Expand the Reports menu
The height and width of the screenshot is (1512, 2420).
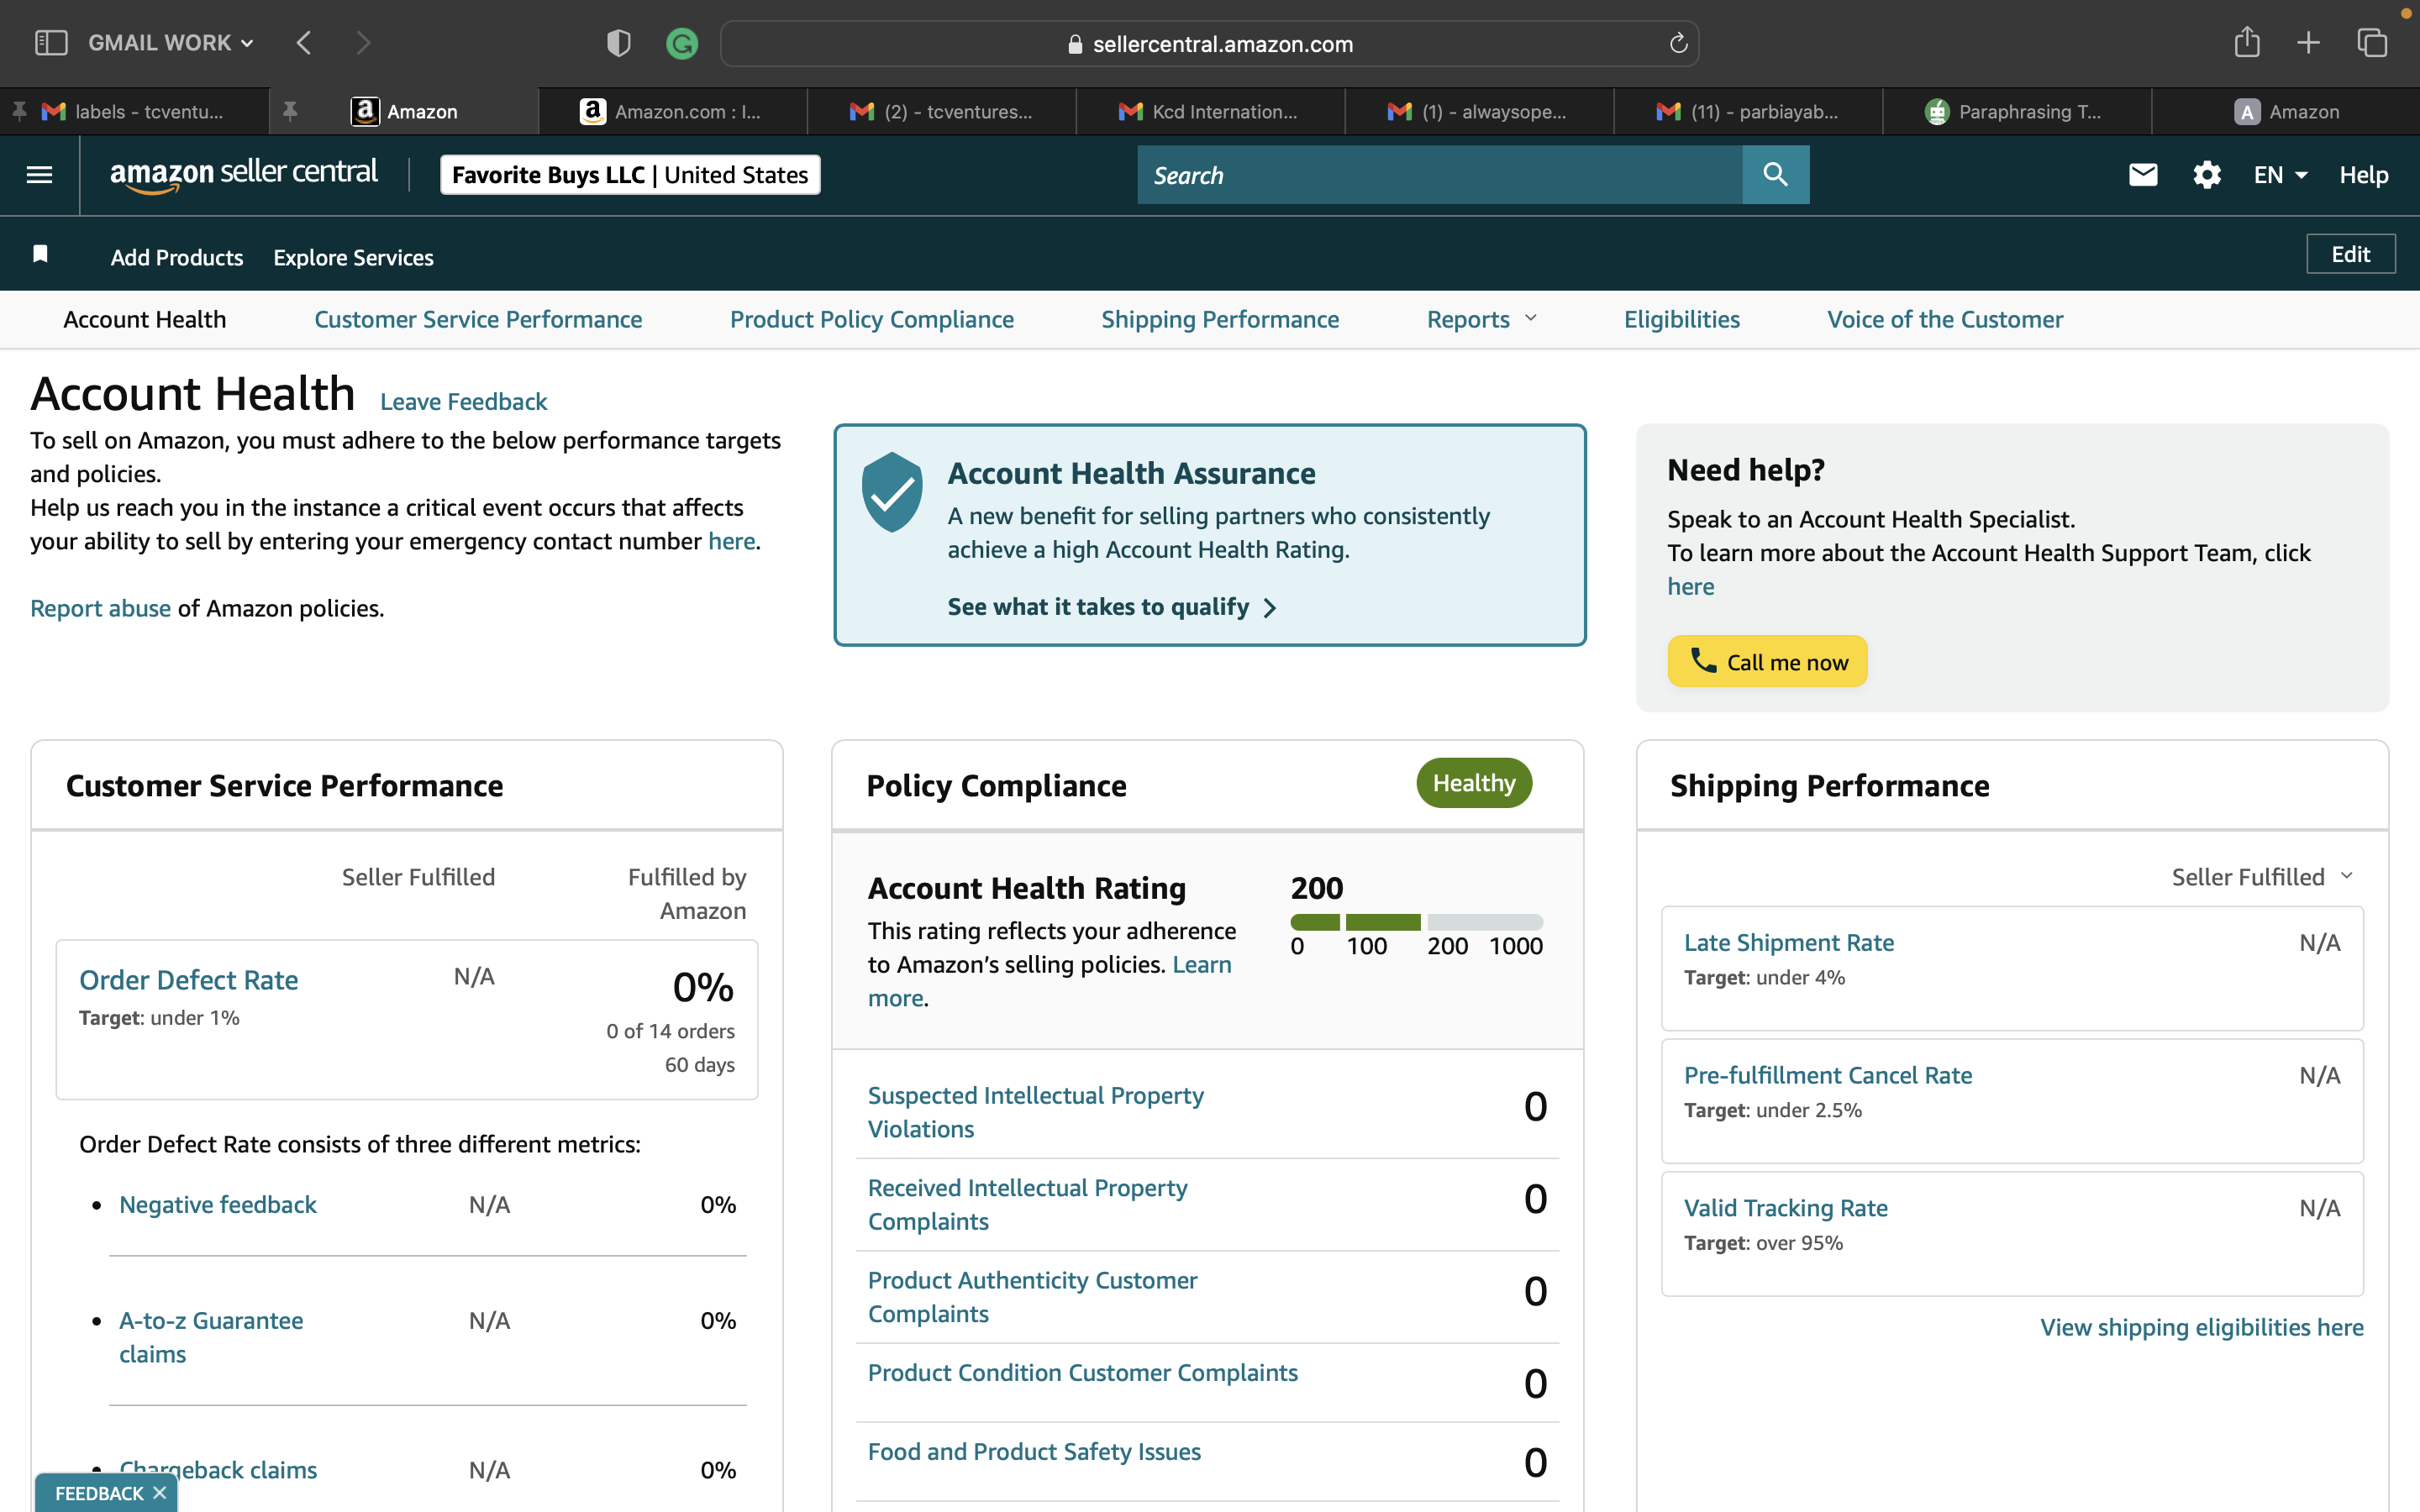(1482, 319)
